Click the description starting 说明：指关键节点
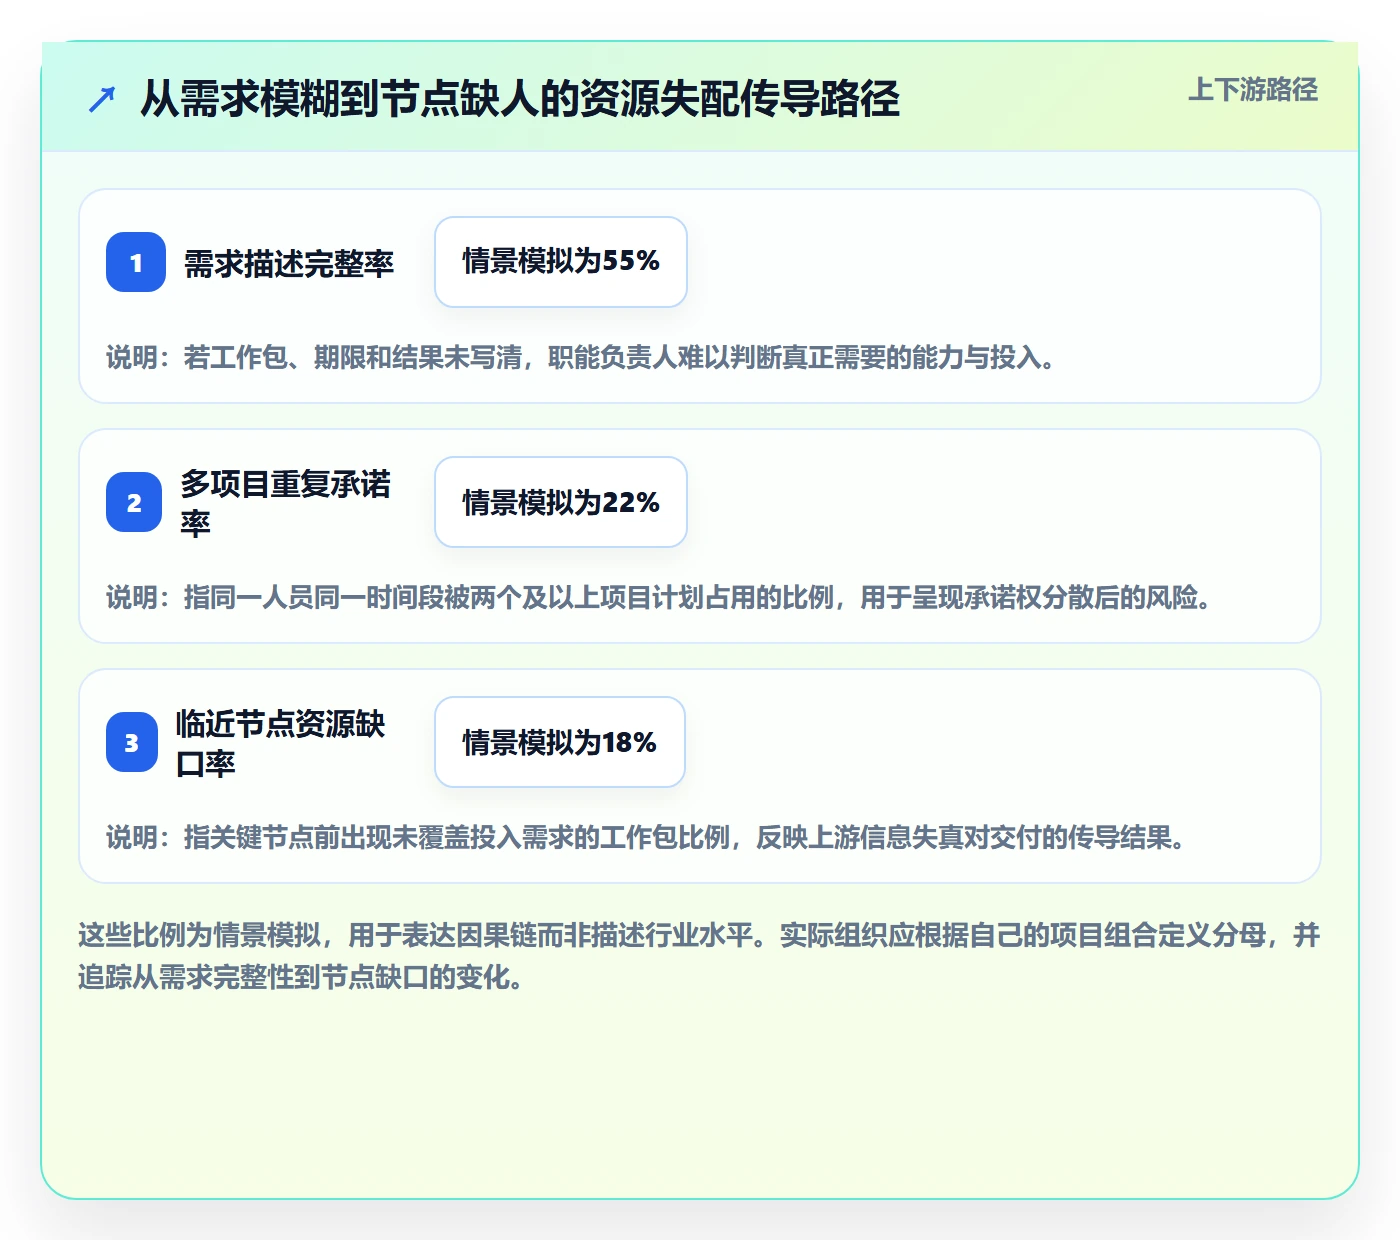The image size is (1400, 1240). 647,837
